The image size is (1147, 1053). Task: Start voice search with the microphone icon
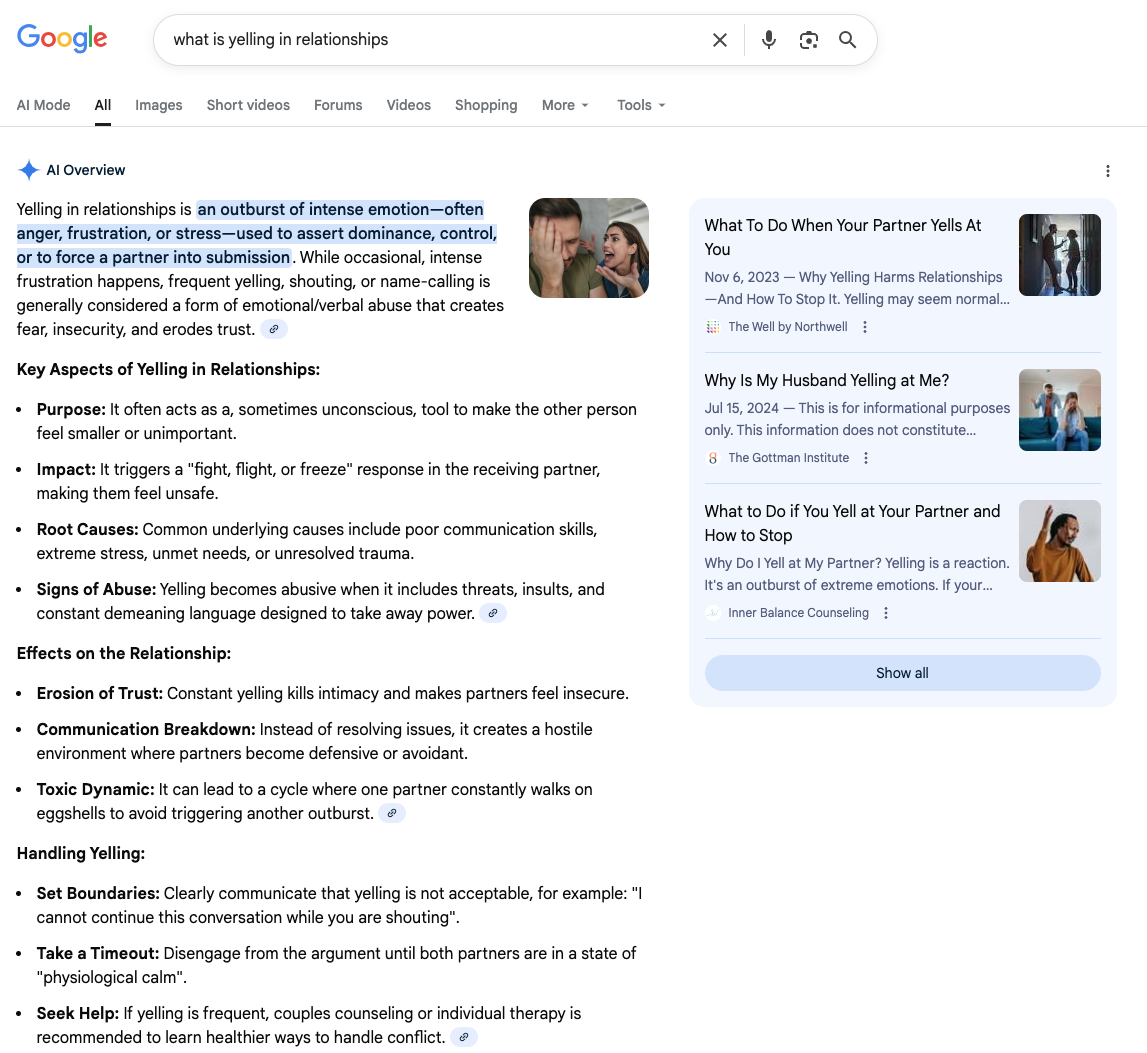pyautogui.click(x=768, y=40)
